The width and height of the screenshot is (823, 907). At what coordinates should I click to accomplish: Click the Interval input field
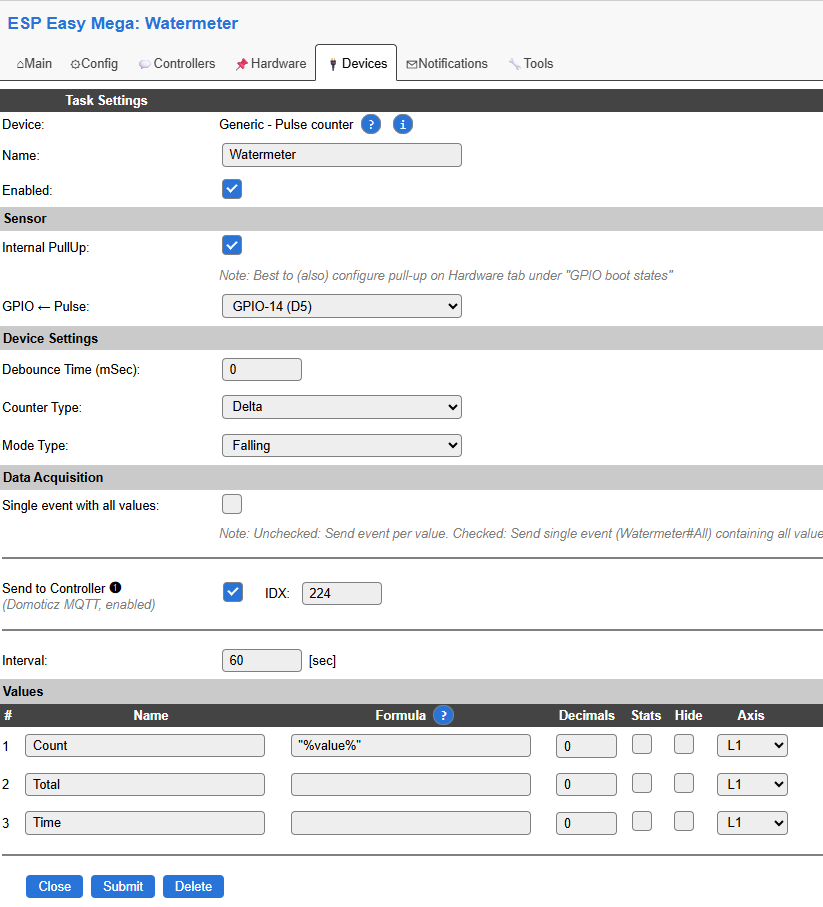pyautogui.click(x=261, y=660)
